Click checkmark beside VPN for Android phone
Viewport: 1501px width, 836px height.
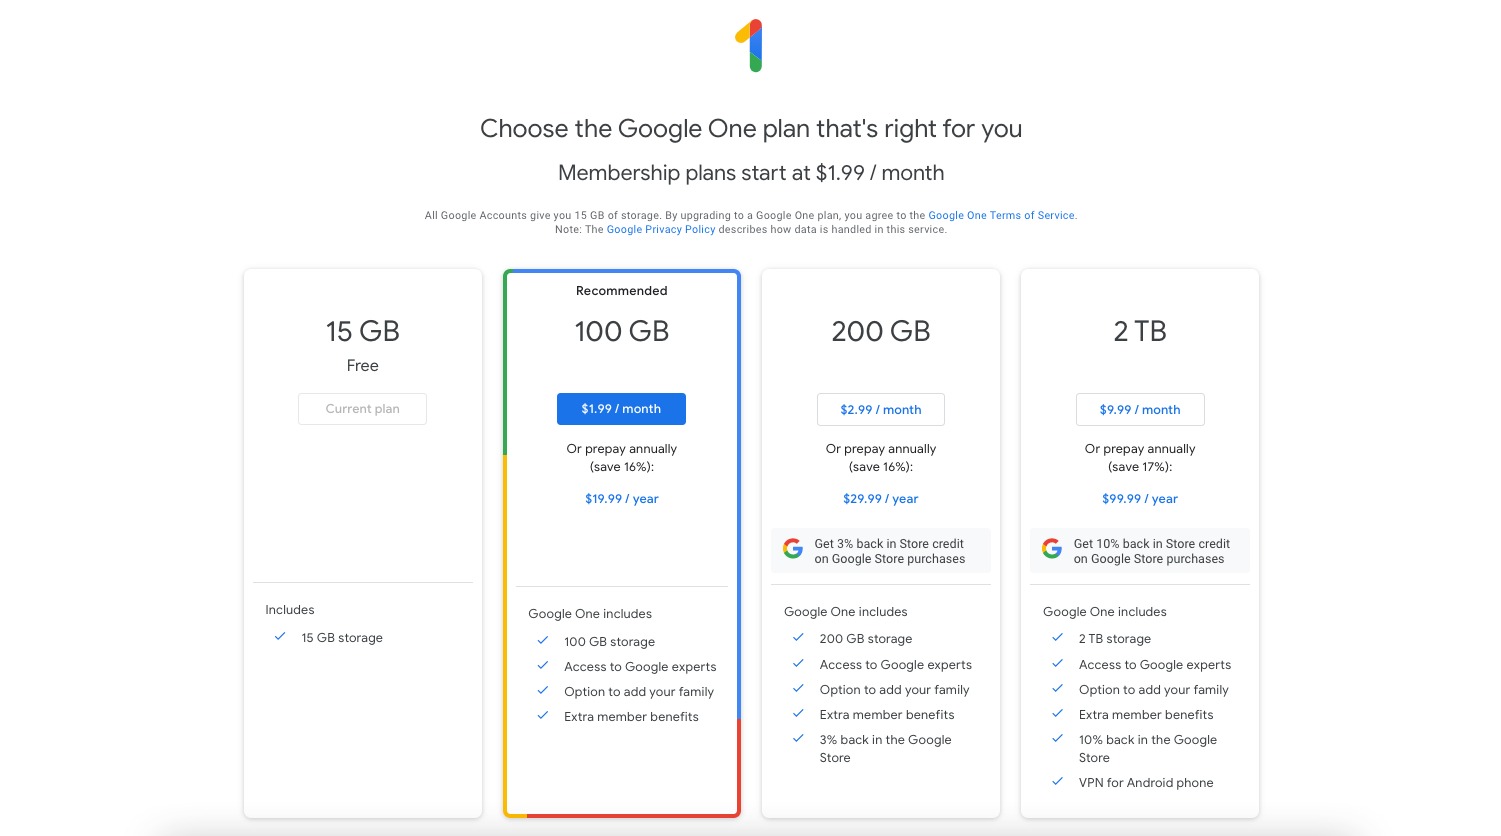pos(1057,781)
